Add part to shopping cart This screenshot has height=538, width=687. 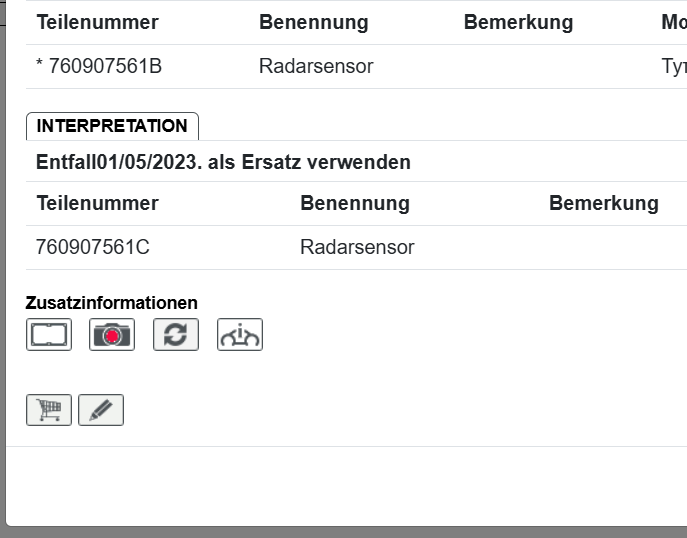click(49, 410)
